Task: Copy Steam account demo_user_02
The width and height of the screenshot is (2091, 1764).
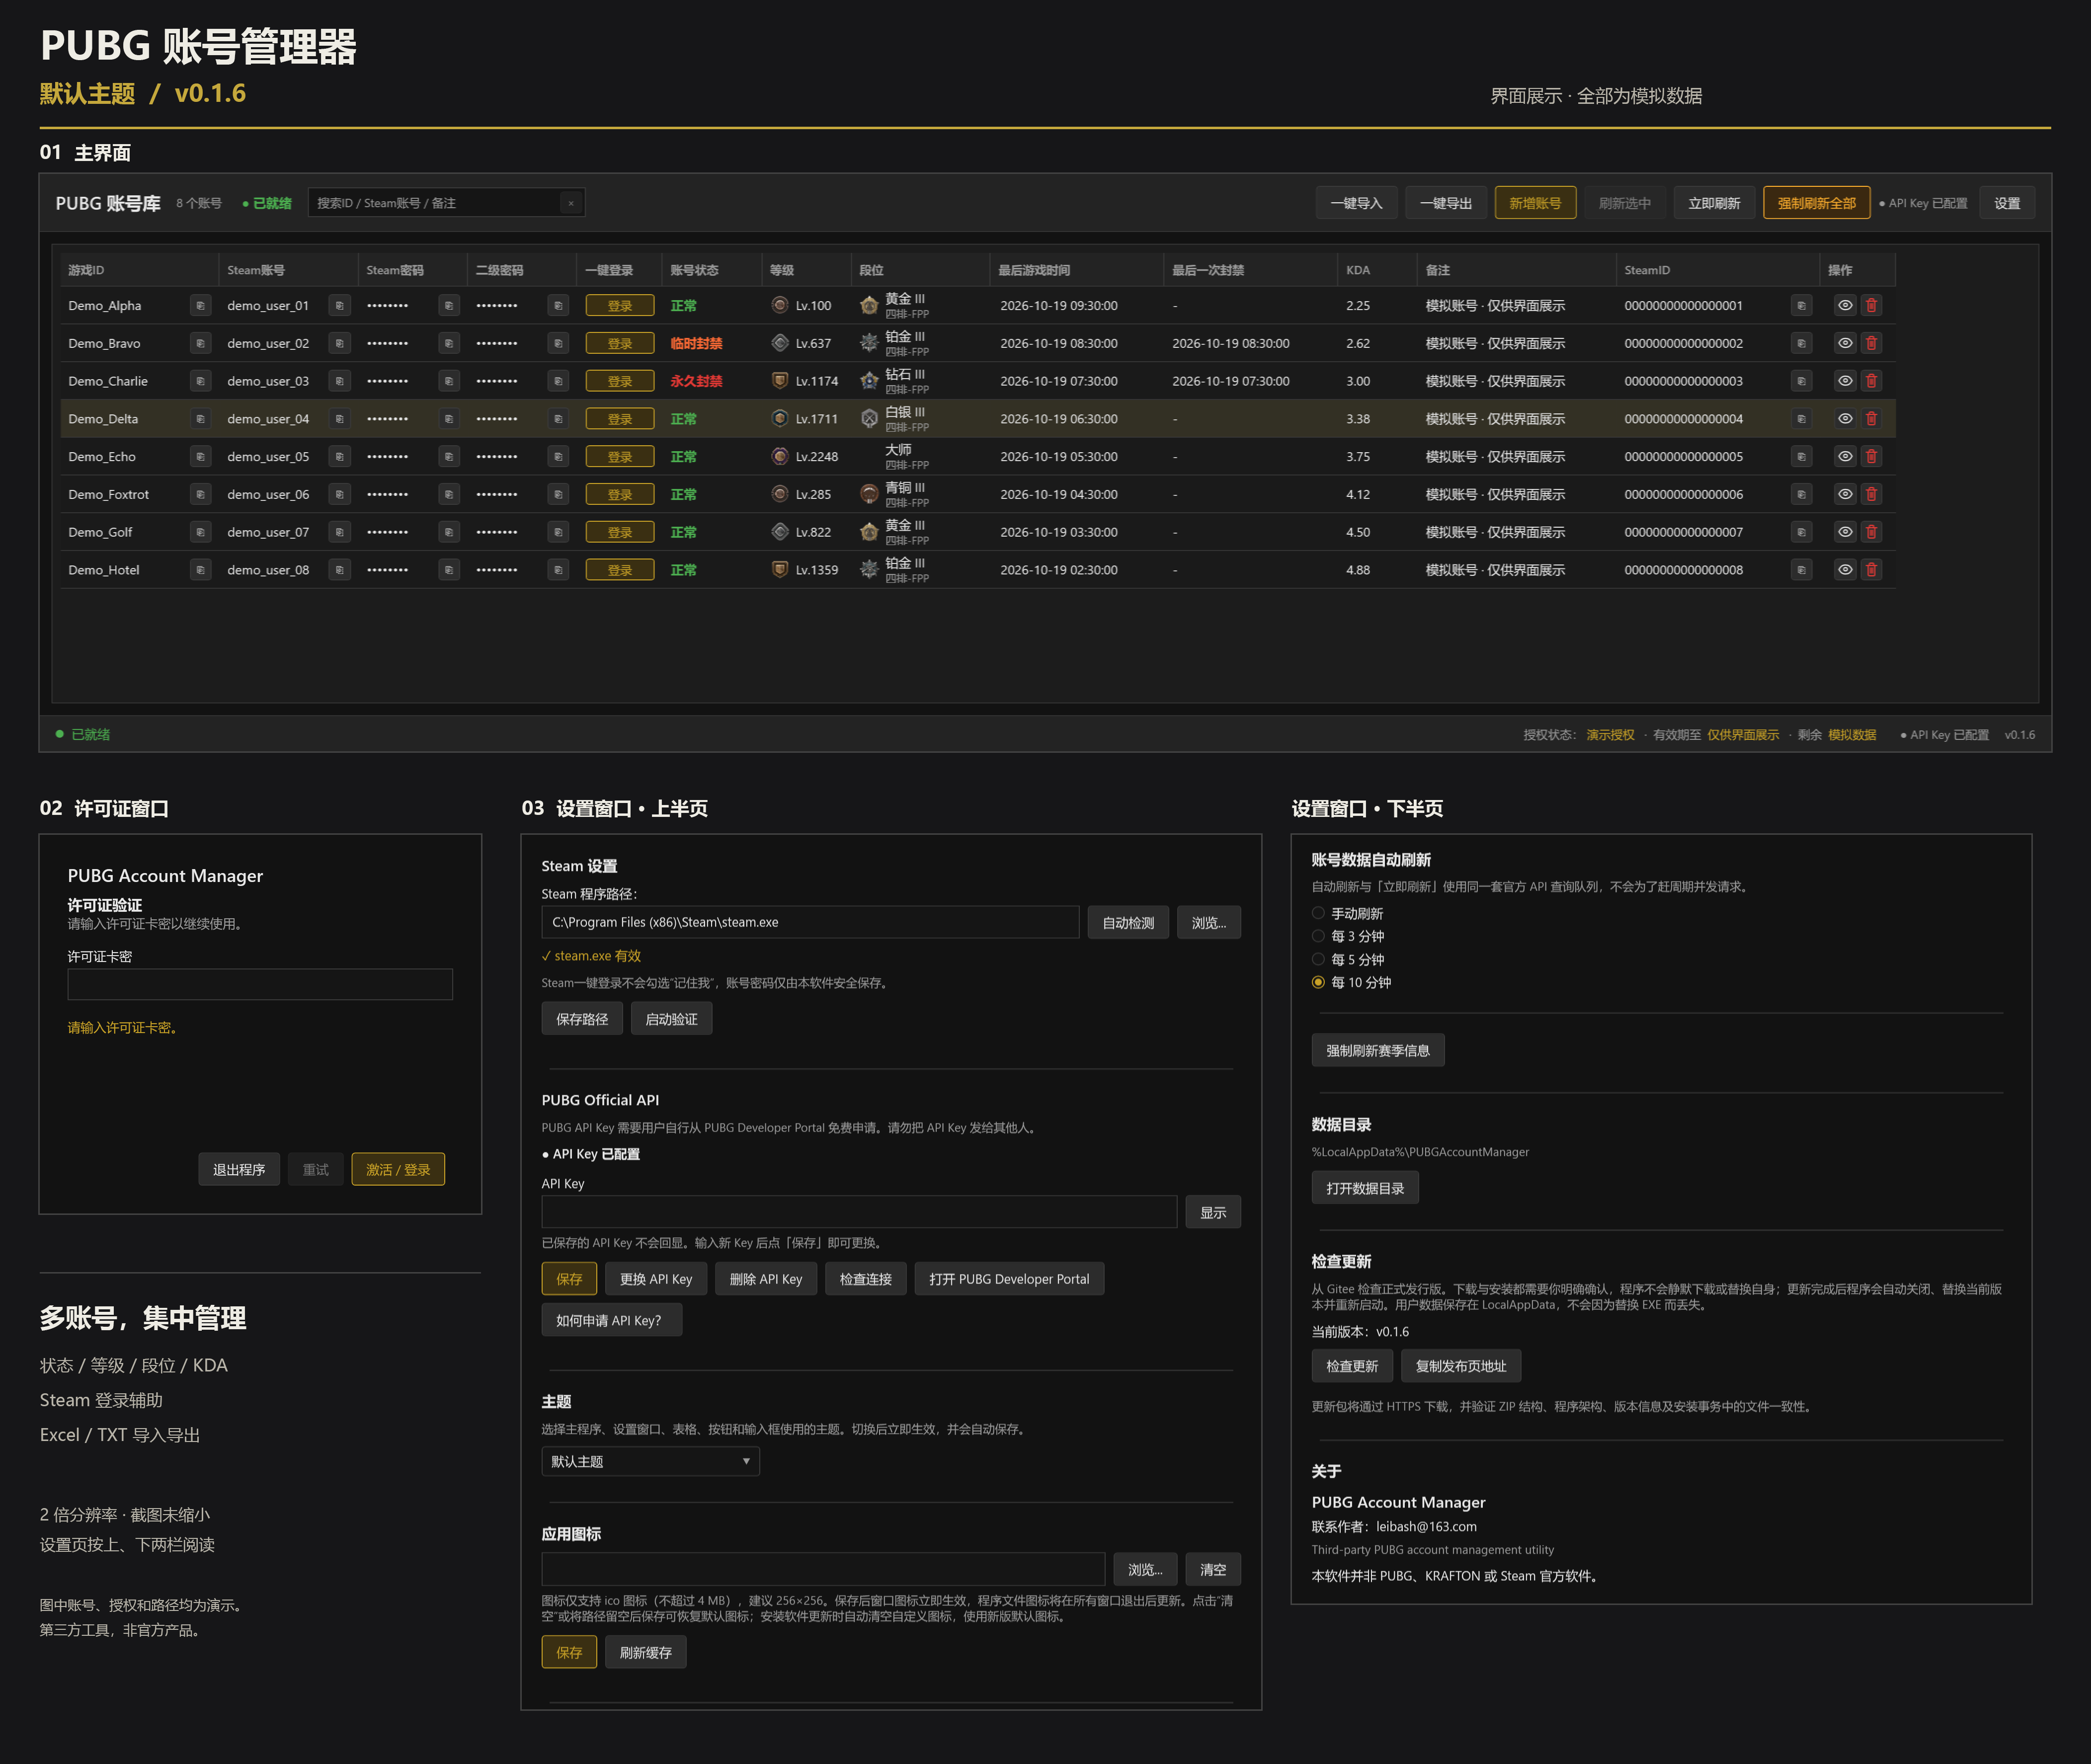Action: click(340, 344)
